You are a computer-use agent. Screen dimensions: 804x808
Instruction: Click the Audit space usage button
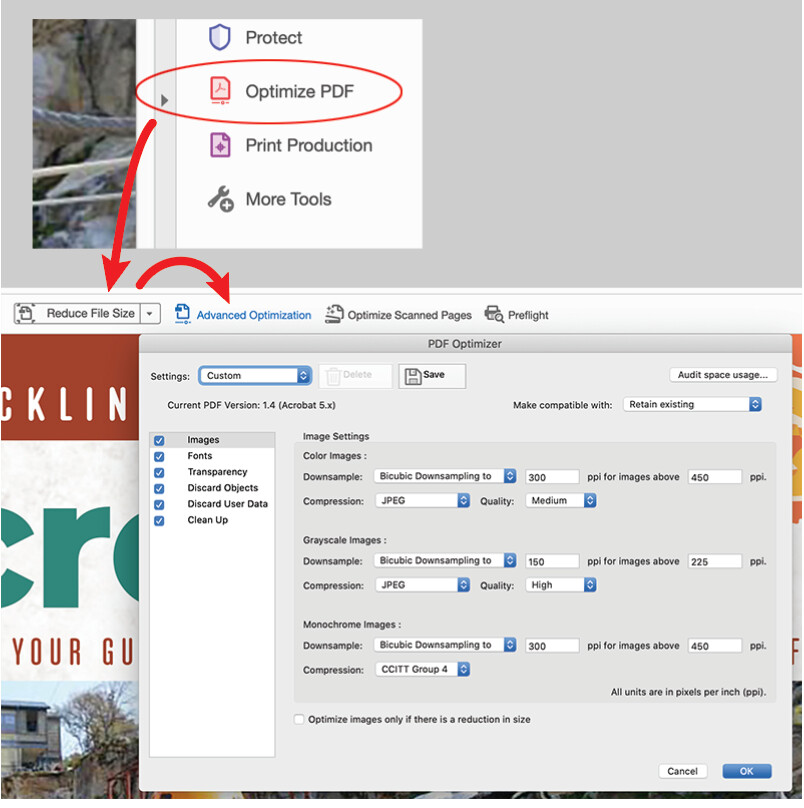click(722, 375)
